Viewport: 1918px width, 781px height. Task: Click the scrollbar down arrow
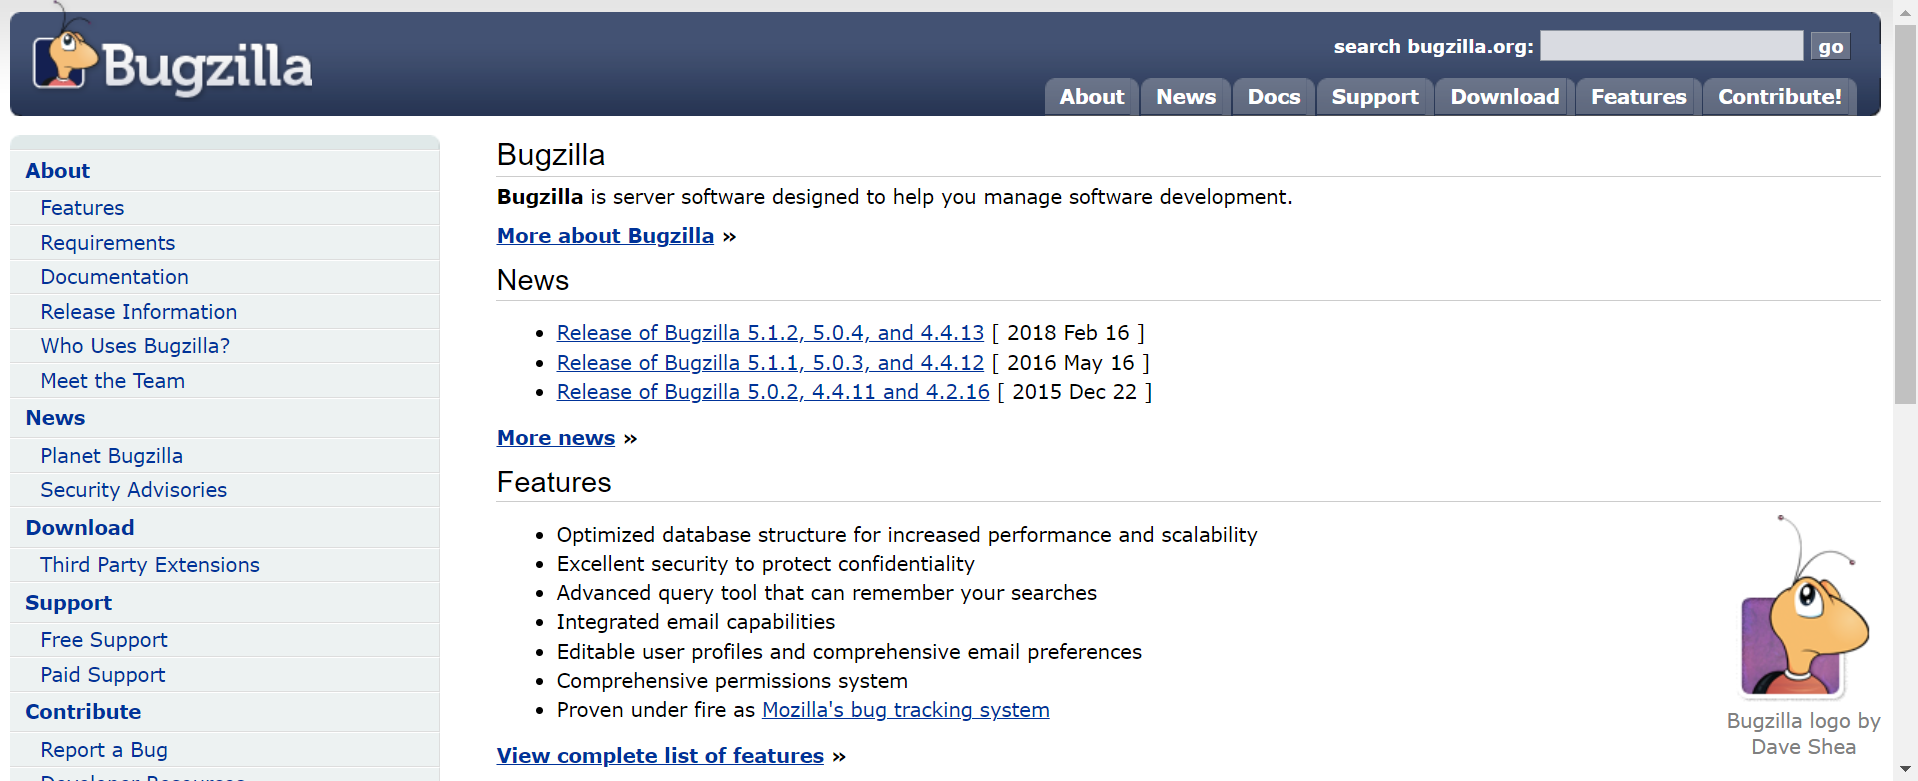[1905, 769]
